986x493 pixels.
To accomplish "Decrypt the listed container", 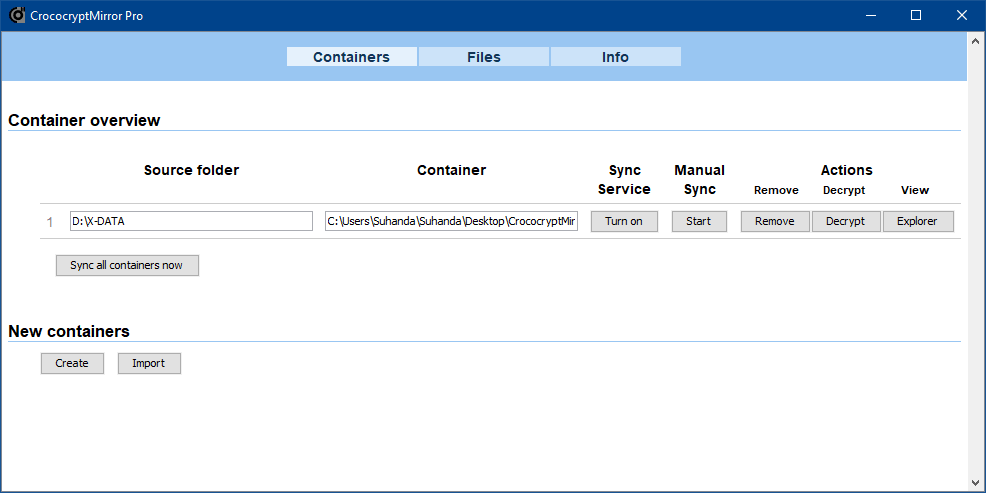I will (x=845, y=221).
